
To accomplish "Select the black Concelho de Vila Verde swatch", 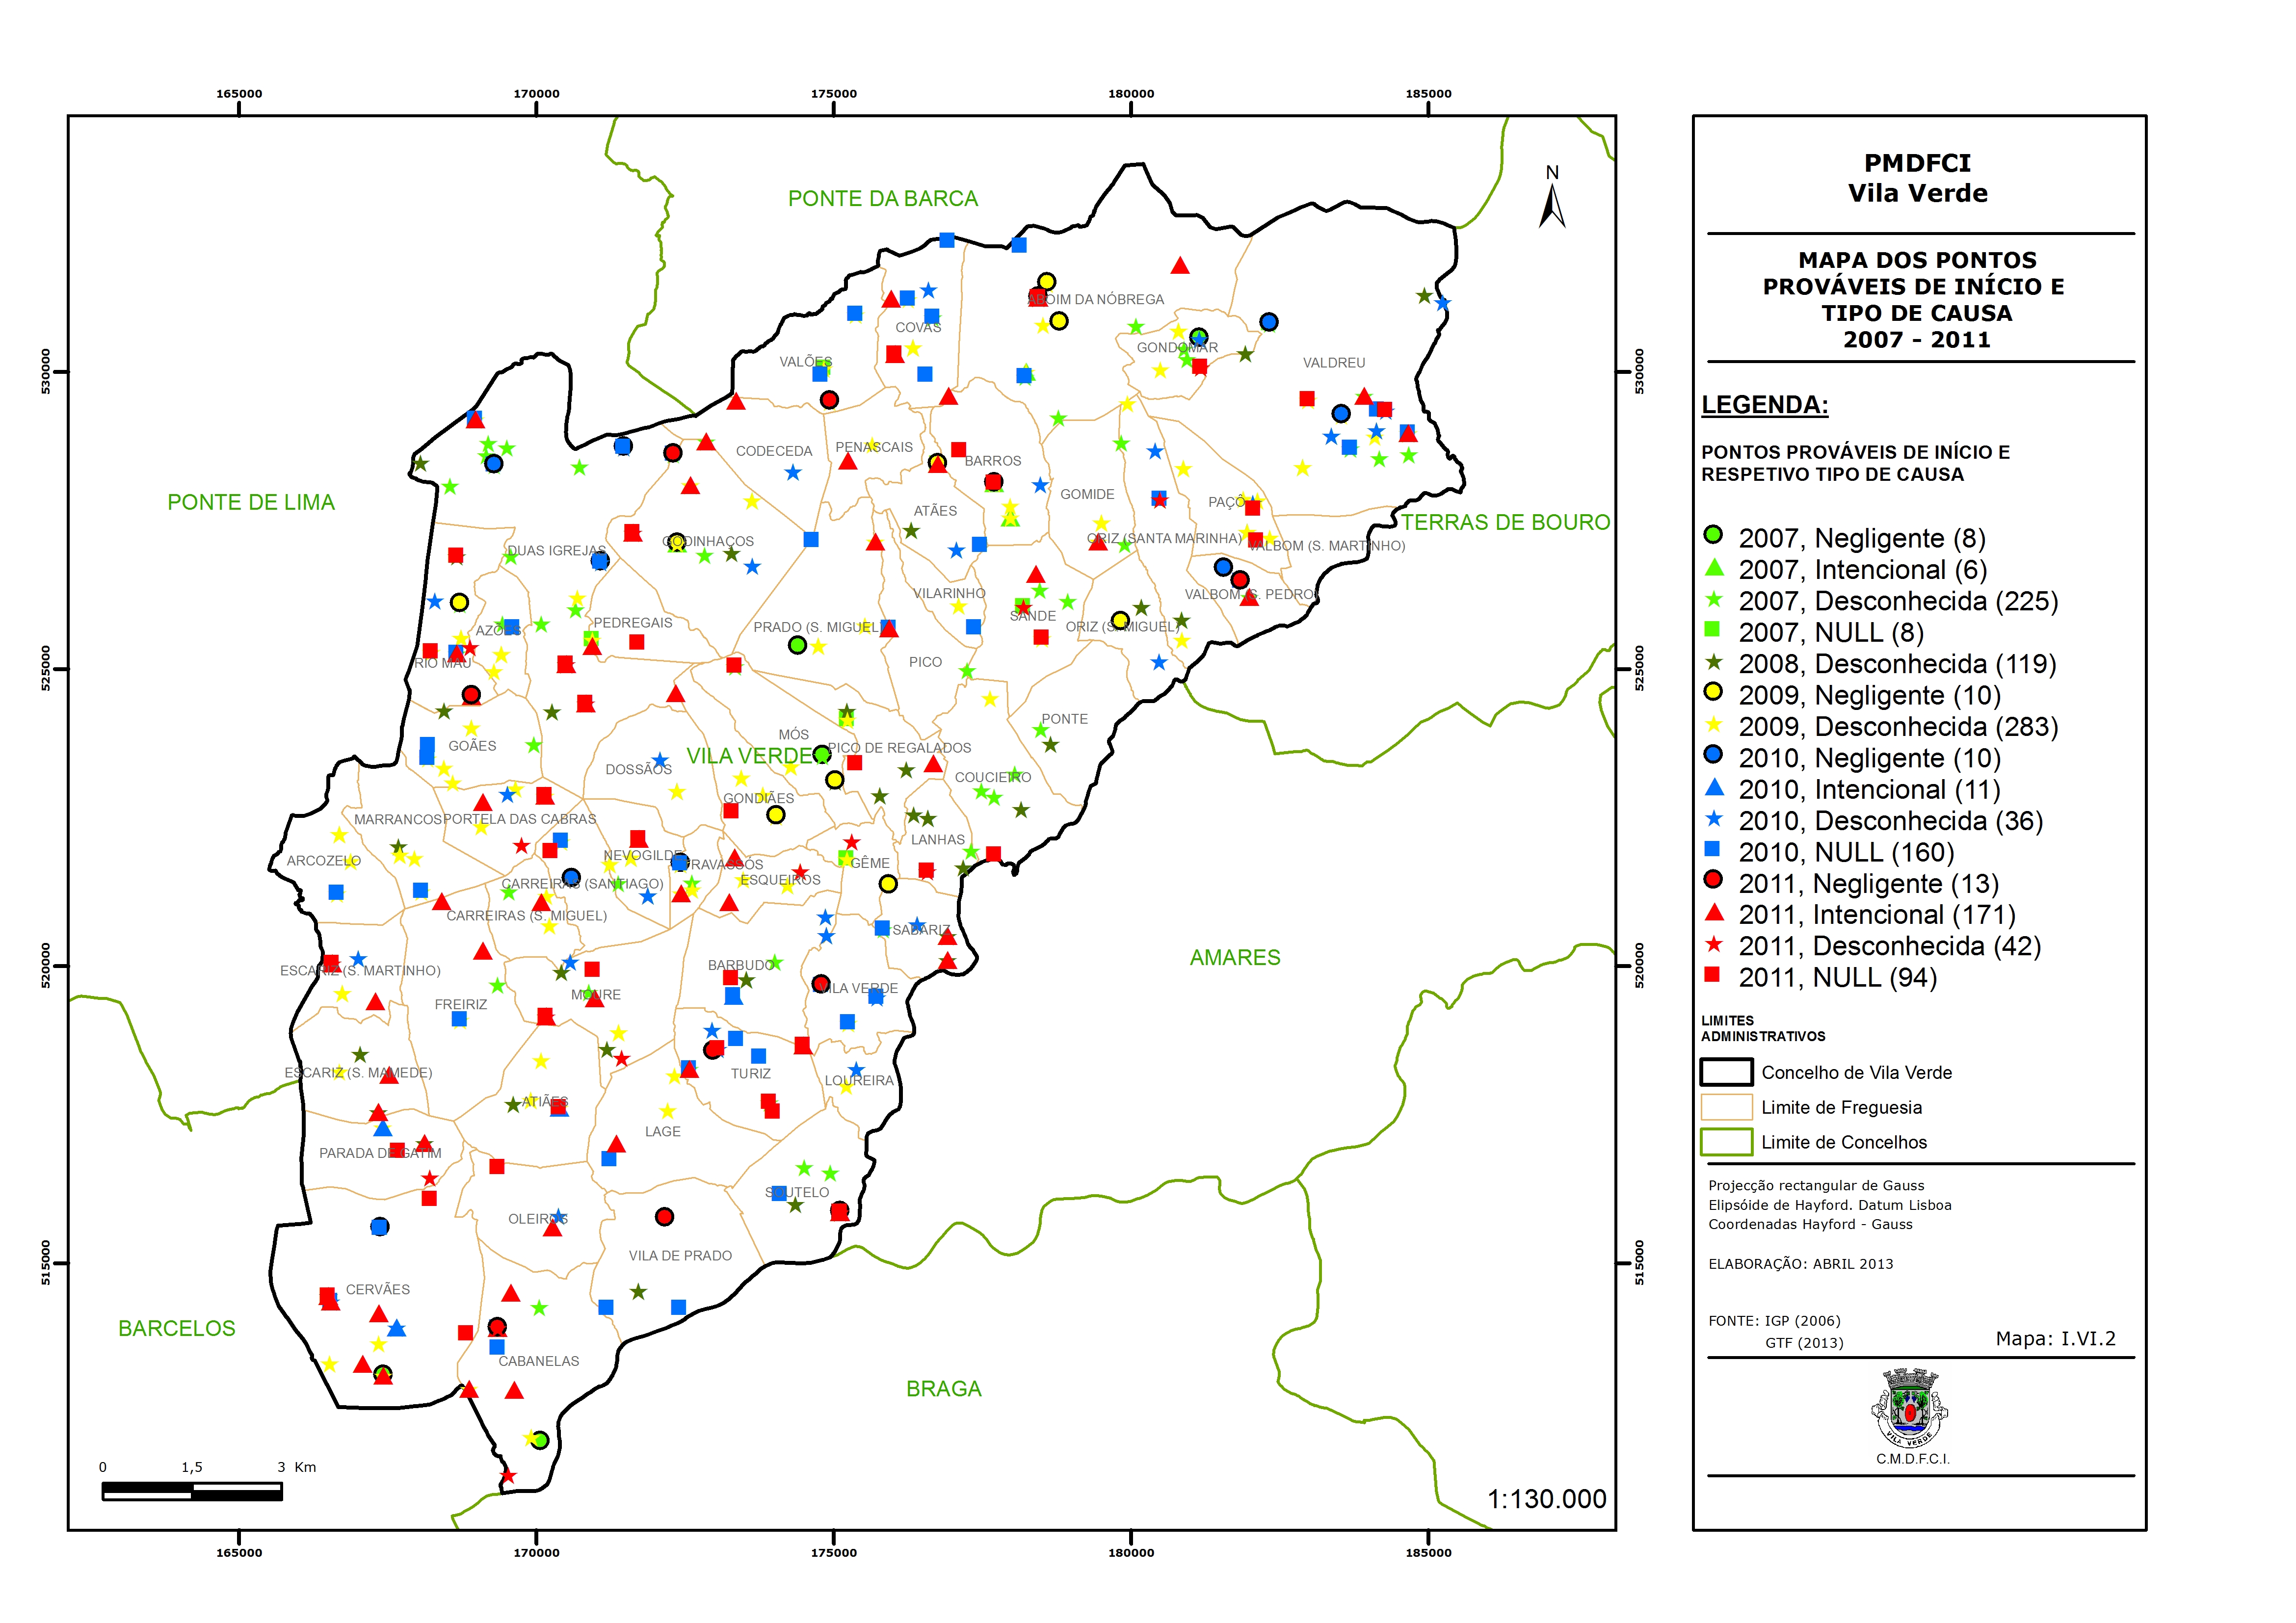I will (1726, 1072).
